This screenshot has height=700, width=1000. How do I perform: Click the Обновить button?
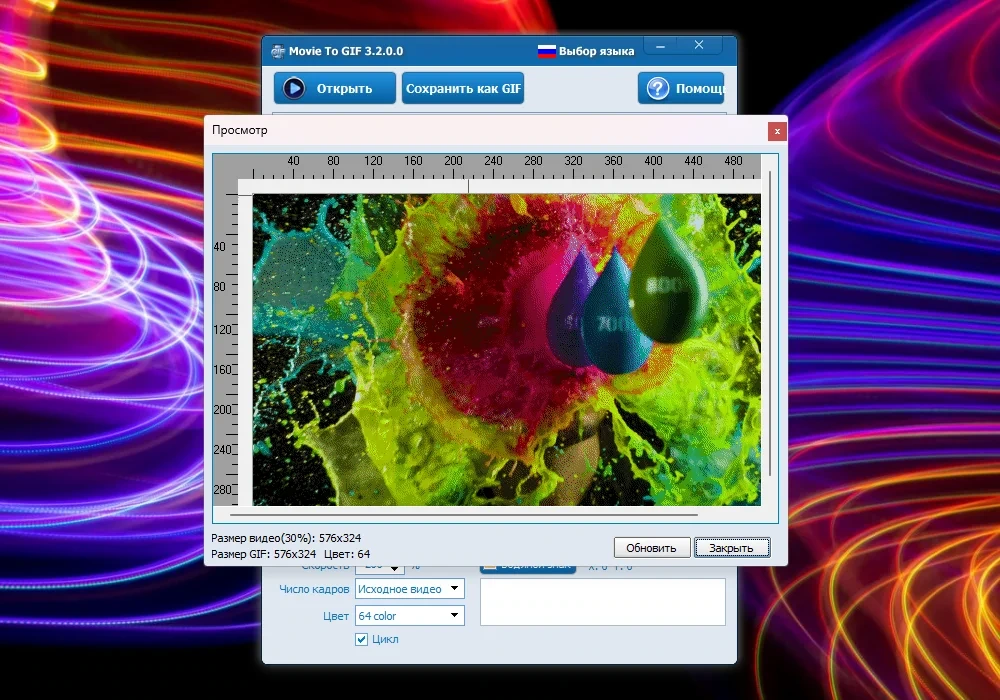point(651,548)
